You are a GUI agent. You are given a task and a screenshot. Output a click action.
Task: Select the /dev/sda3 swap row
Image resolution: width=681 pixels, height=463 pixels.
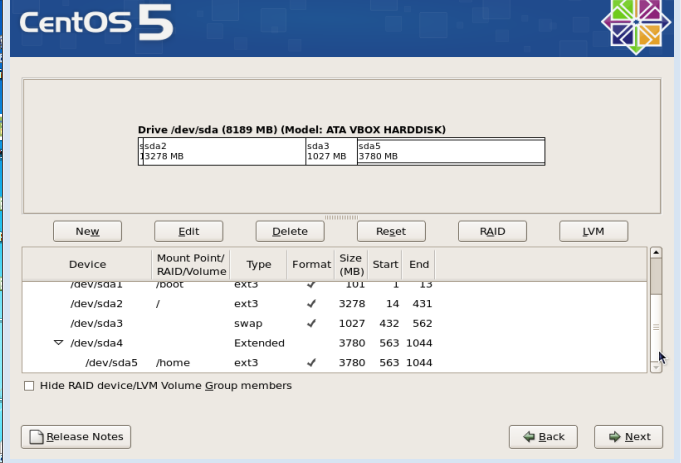[334, 323]
